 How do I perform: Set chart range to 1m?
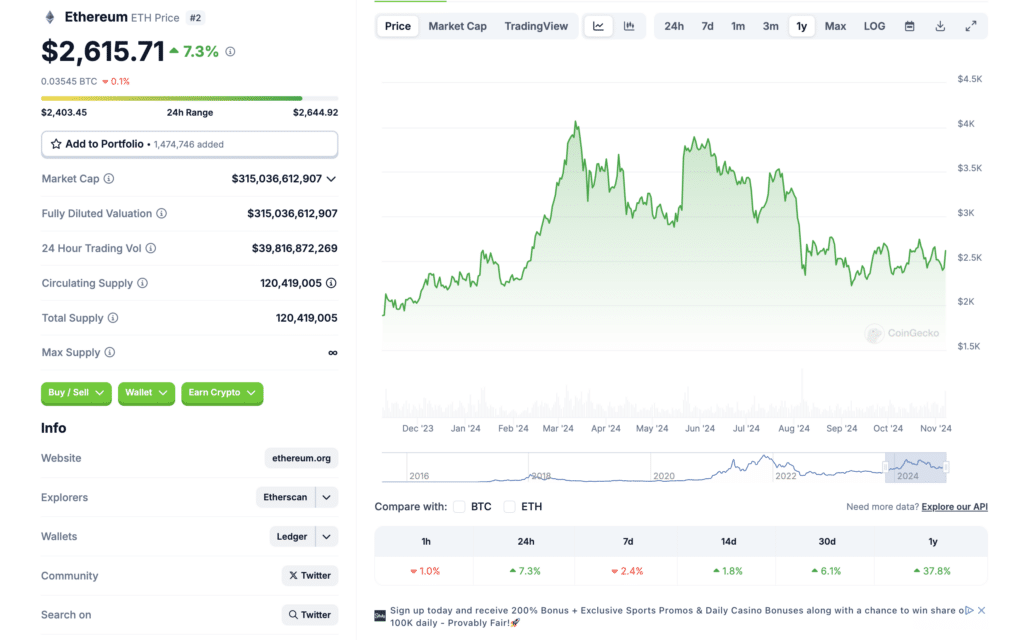pos(738,26)
